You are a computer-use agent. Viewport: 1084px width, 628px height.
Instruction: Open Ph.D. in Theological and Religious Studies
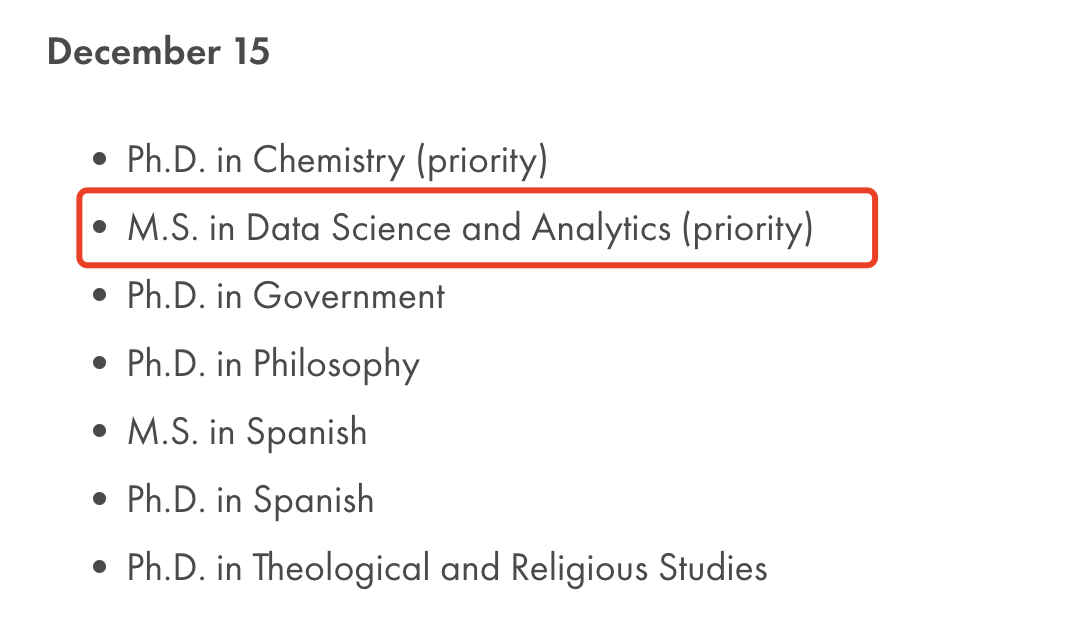coord(447,569)
